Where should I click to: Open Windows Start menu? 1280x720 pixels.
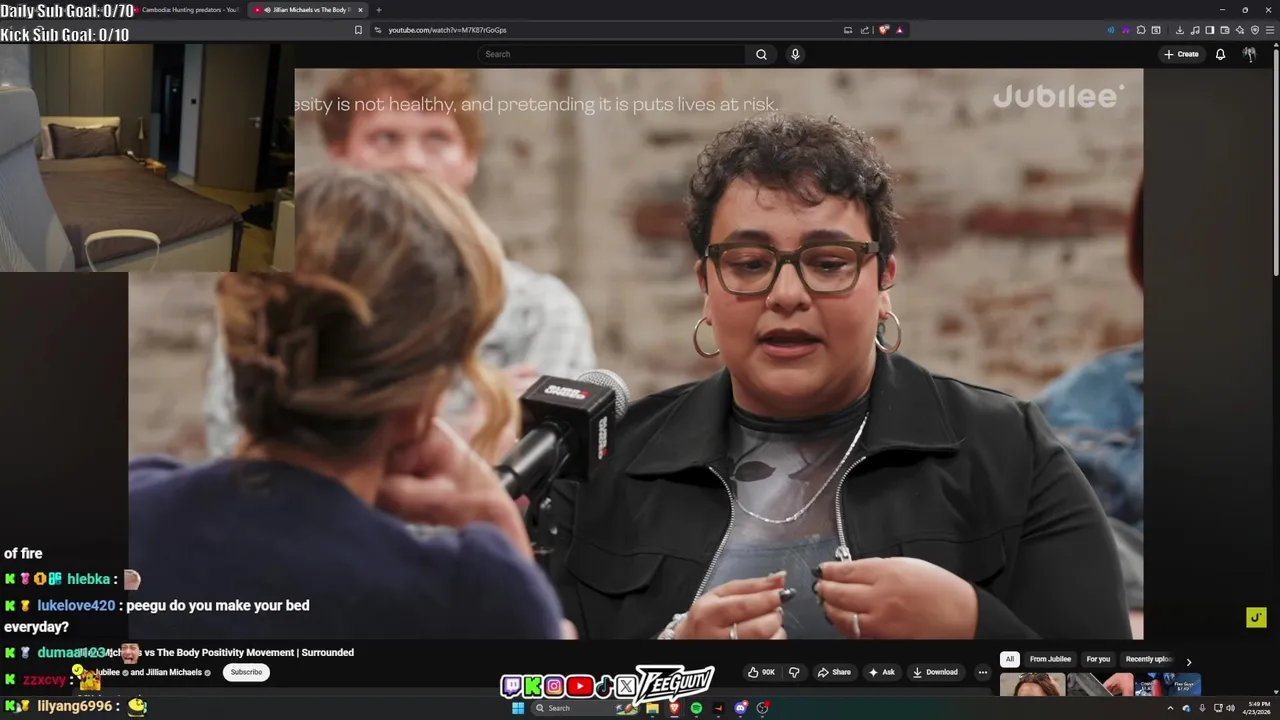[x=518, y=708]
